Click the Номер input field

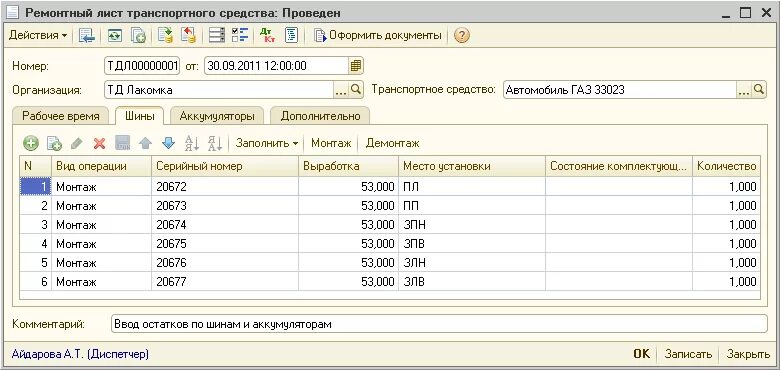(142, 65)
